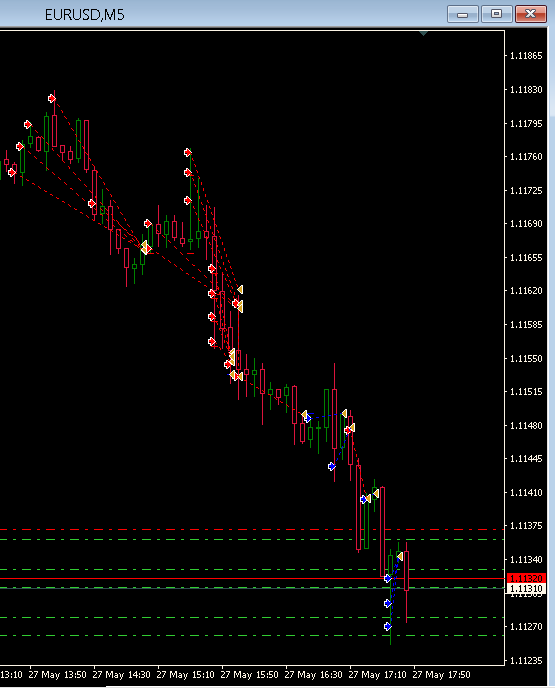Select the red sell arrow near 1.11760
The height and width of the screenshot is (688, 555).
click(x=188, y=153)
